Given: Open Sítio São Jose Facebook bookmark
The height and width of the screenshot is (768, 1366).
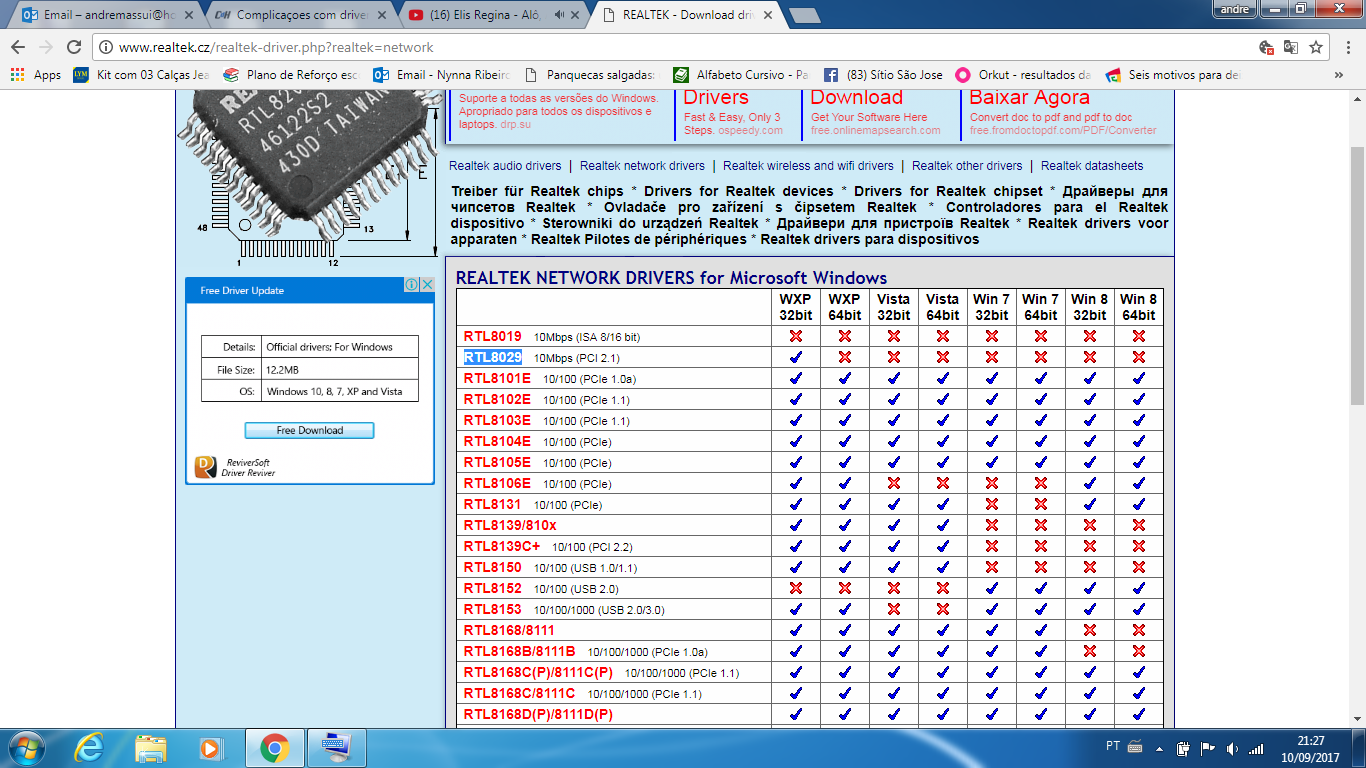Looking at the screenshot, I should 883,75.
